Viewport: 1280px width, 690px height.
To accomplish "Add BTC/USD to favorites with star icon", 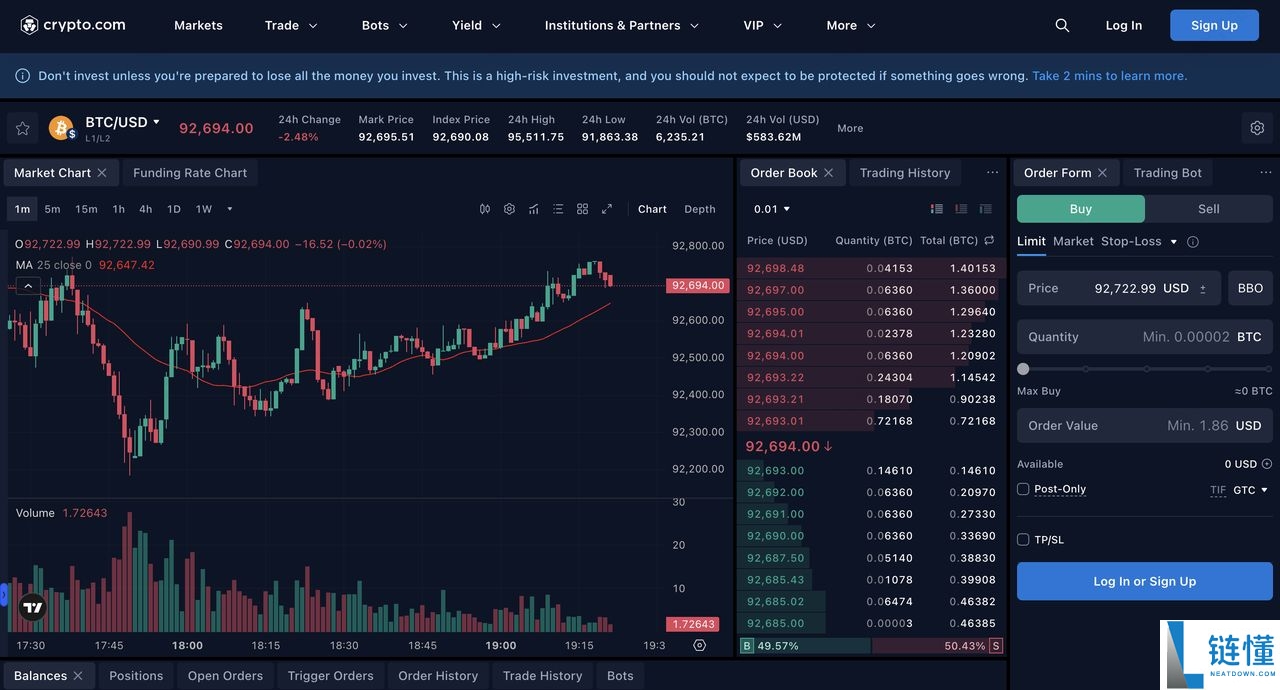I will pos(22,128).
